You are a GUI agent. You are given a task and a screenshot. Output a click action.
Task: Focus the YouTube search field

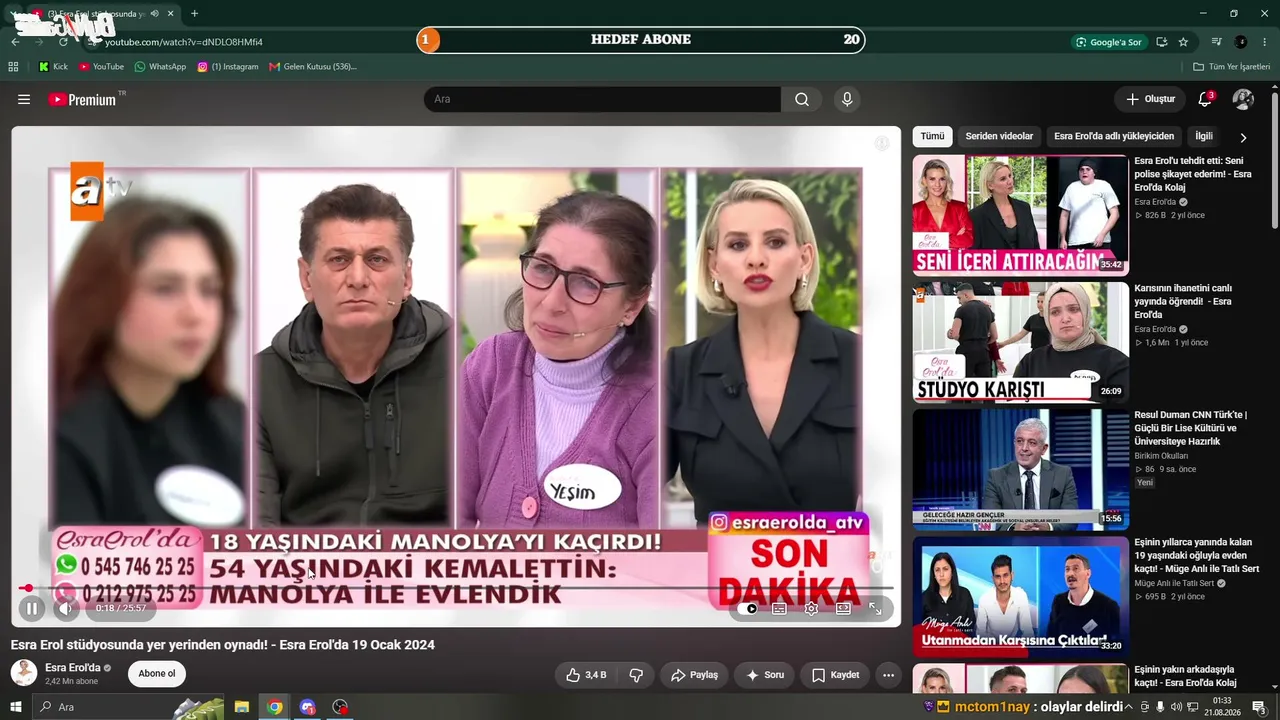pyautogui.click(x=602, y=99)
